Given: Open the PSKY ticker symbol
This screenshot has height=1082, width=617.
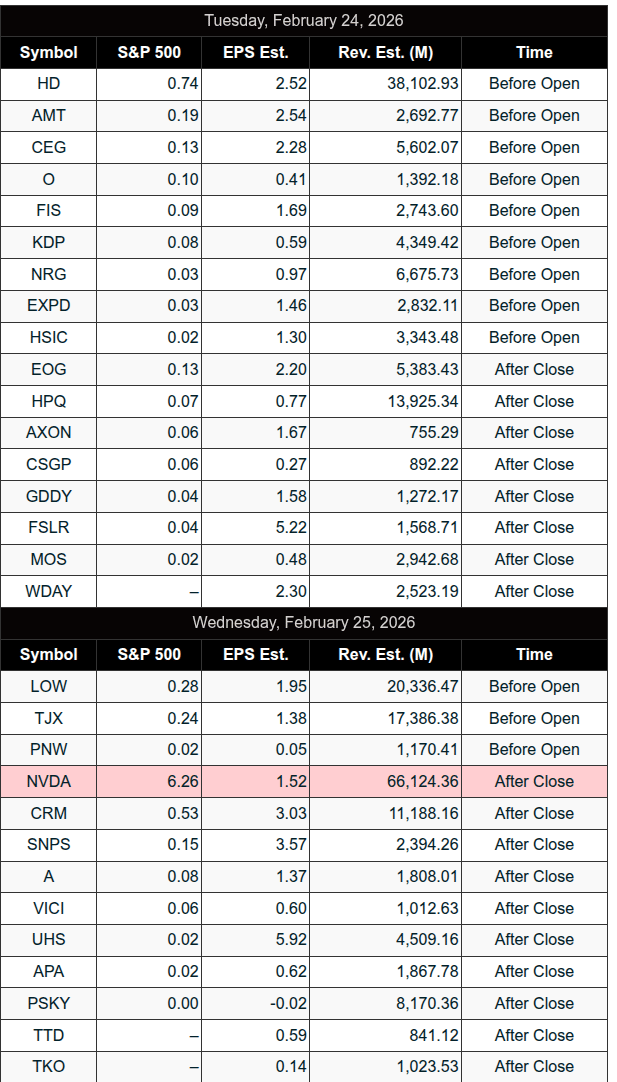Looking at the screenshot, I should click(x=48, y=1003).
